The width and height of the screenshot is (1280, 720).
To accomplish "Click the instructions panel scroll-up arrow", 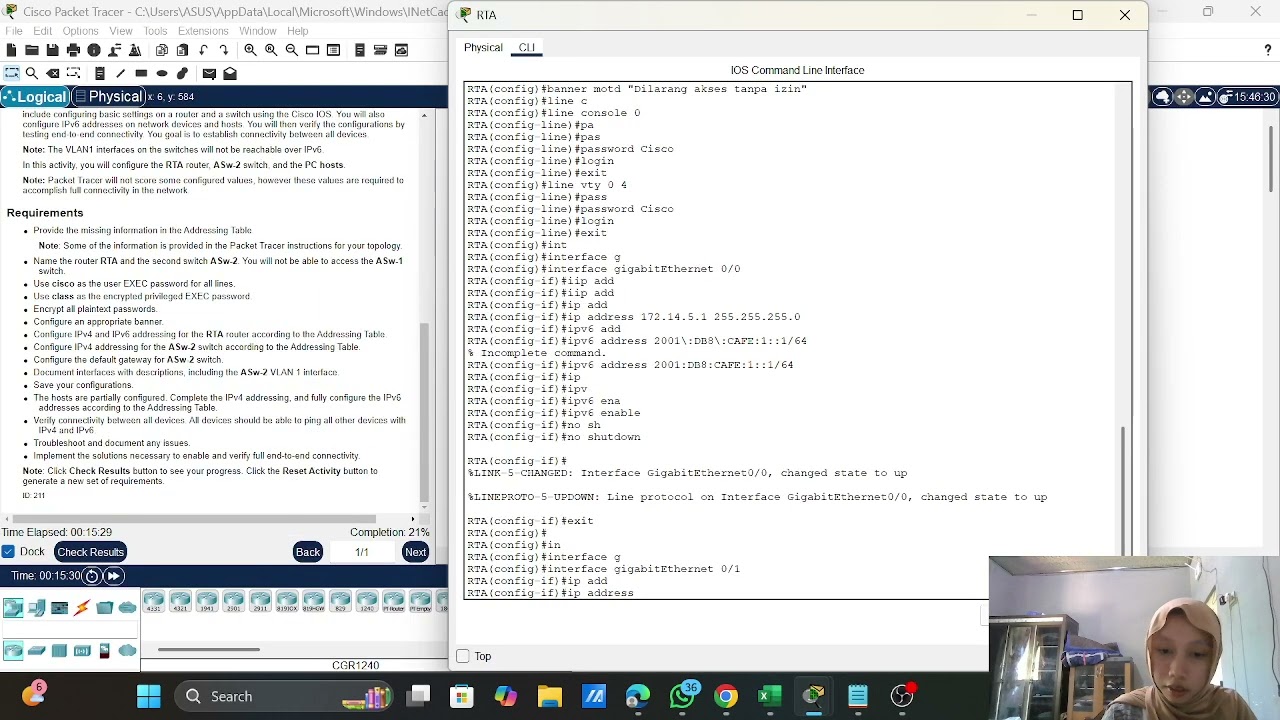I will (x=425, y=117).
